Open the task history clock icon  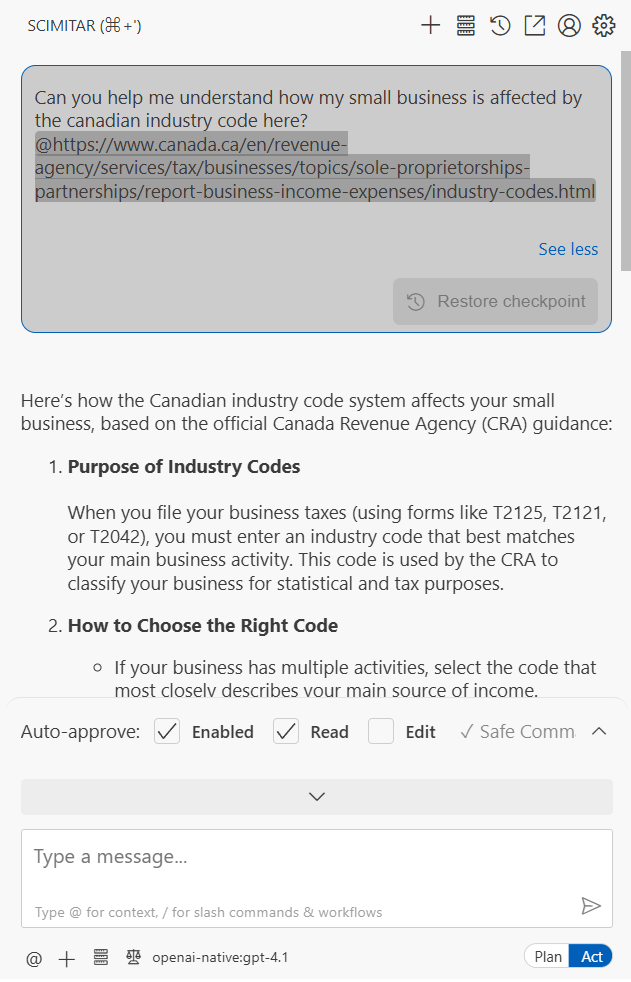(x=500, y=26)
